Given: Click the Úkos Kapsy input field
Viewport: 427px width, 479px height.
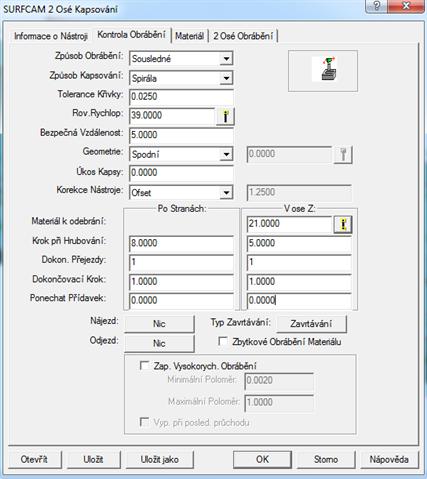Looking at the screenshot, I should pyautogui.click(x=181, y=173).
